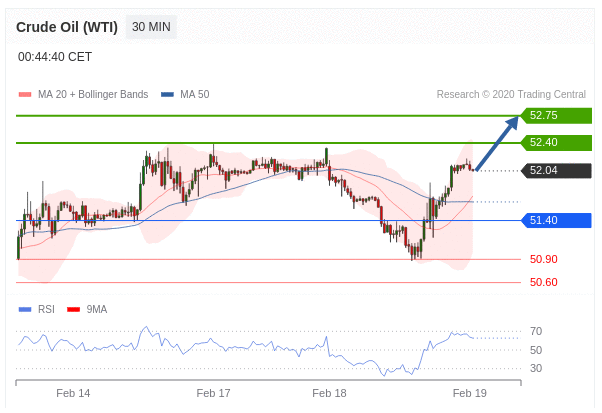
Task: Click the 51.40 blue pivot label
Action: pyautogui.click(x=556, y=220)
